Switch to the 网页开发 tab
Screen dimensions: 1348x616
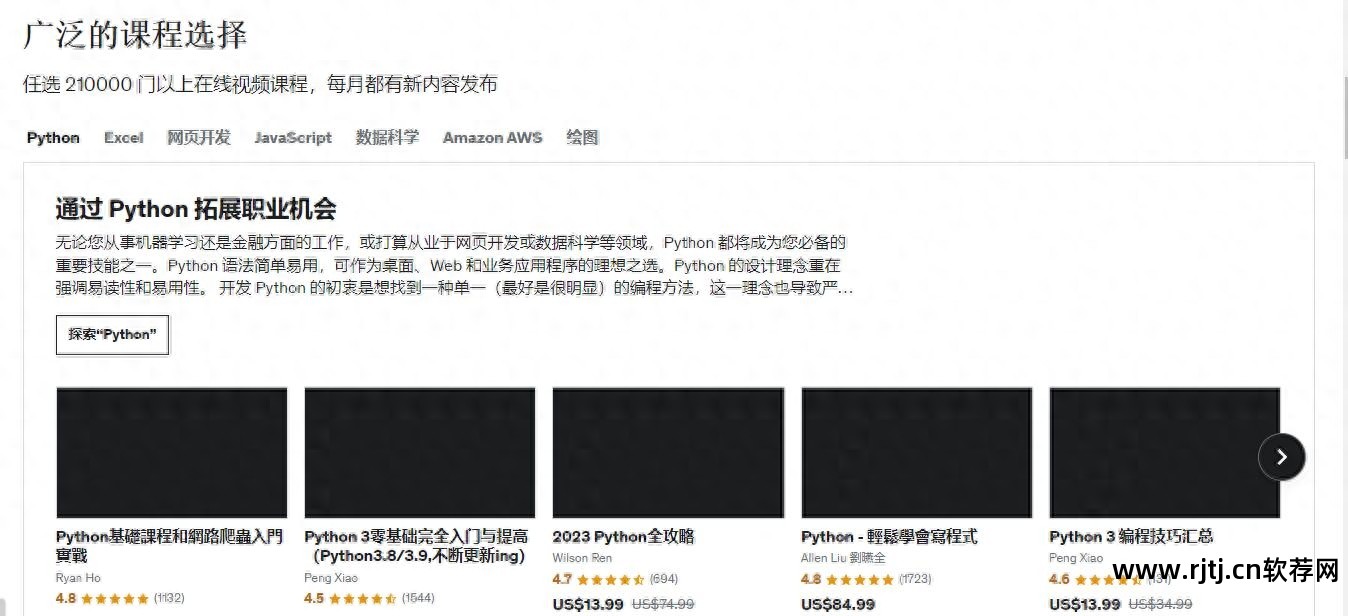[198, 138]
